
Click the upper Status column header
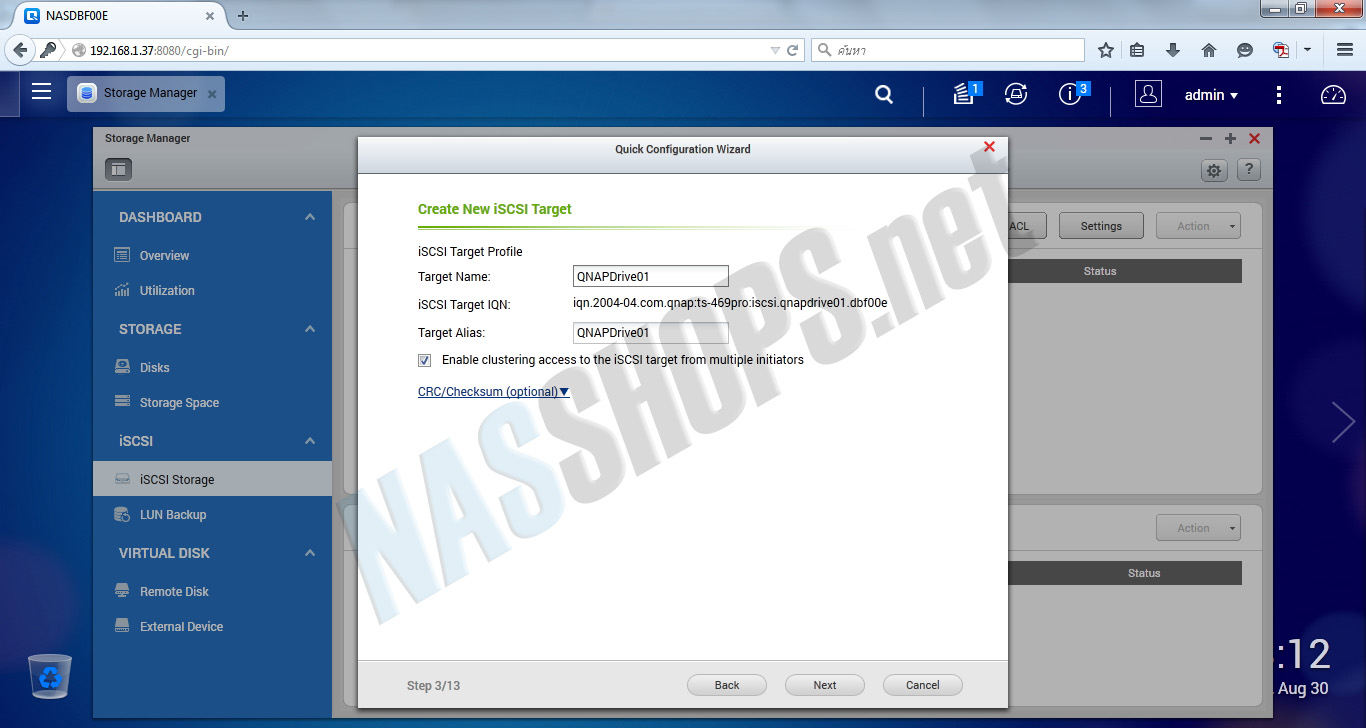click(1100, 271)
